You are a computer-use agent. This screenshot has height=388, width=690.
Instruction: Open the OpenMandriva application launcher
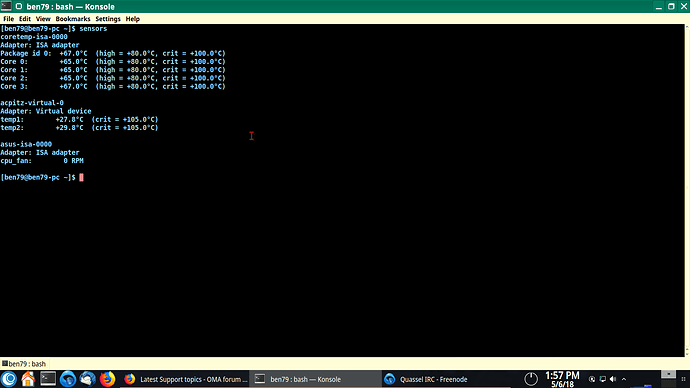click(x=9, y=379)
